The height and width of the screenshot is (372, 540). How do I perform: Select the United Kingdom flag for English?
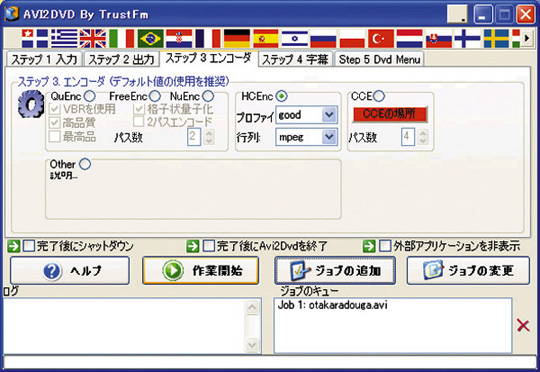point(93,38)
